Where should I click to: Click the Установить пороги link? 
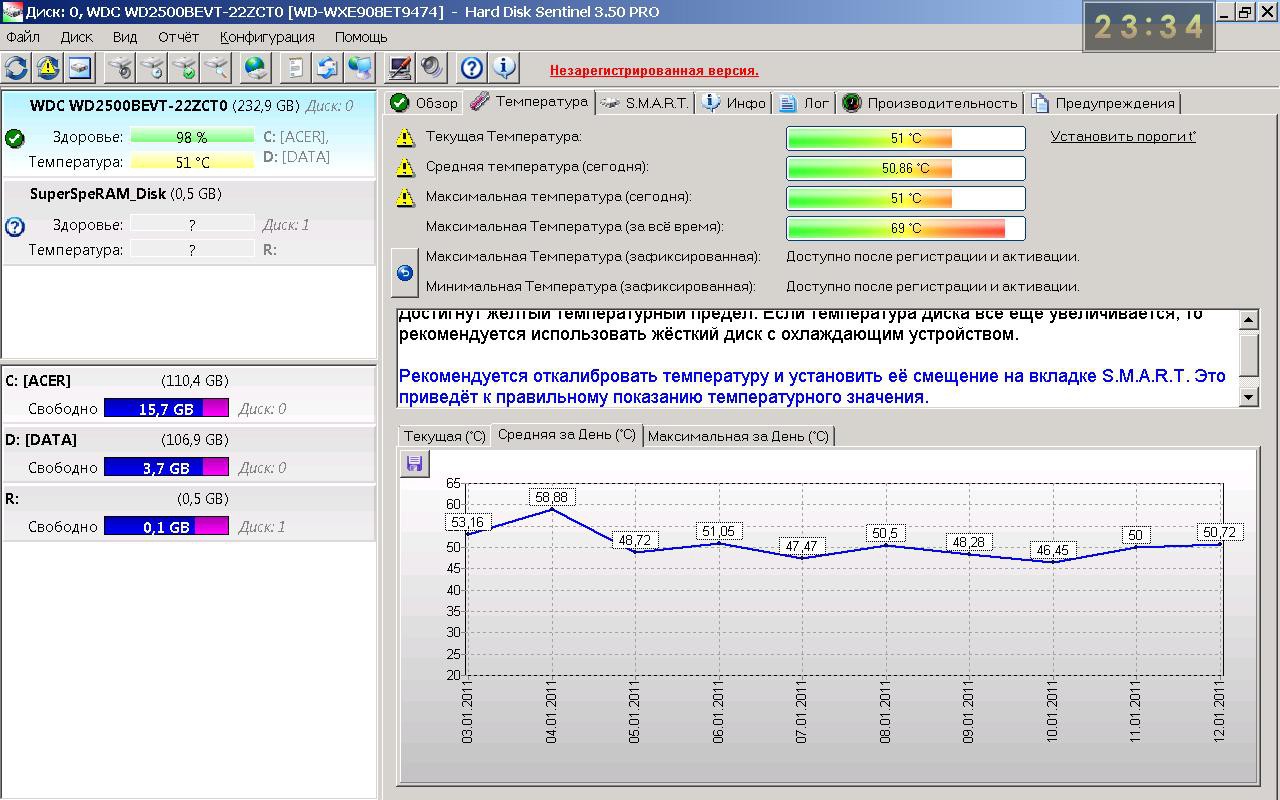[1122, 137]
